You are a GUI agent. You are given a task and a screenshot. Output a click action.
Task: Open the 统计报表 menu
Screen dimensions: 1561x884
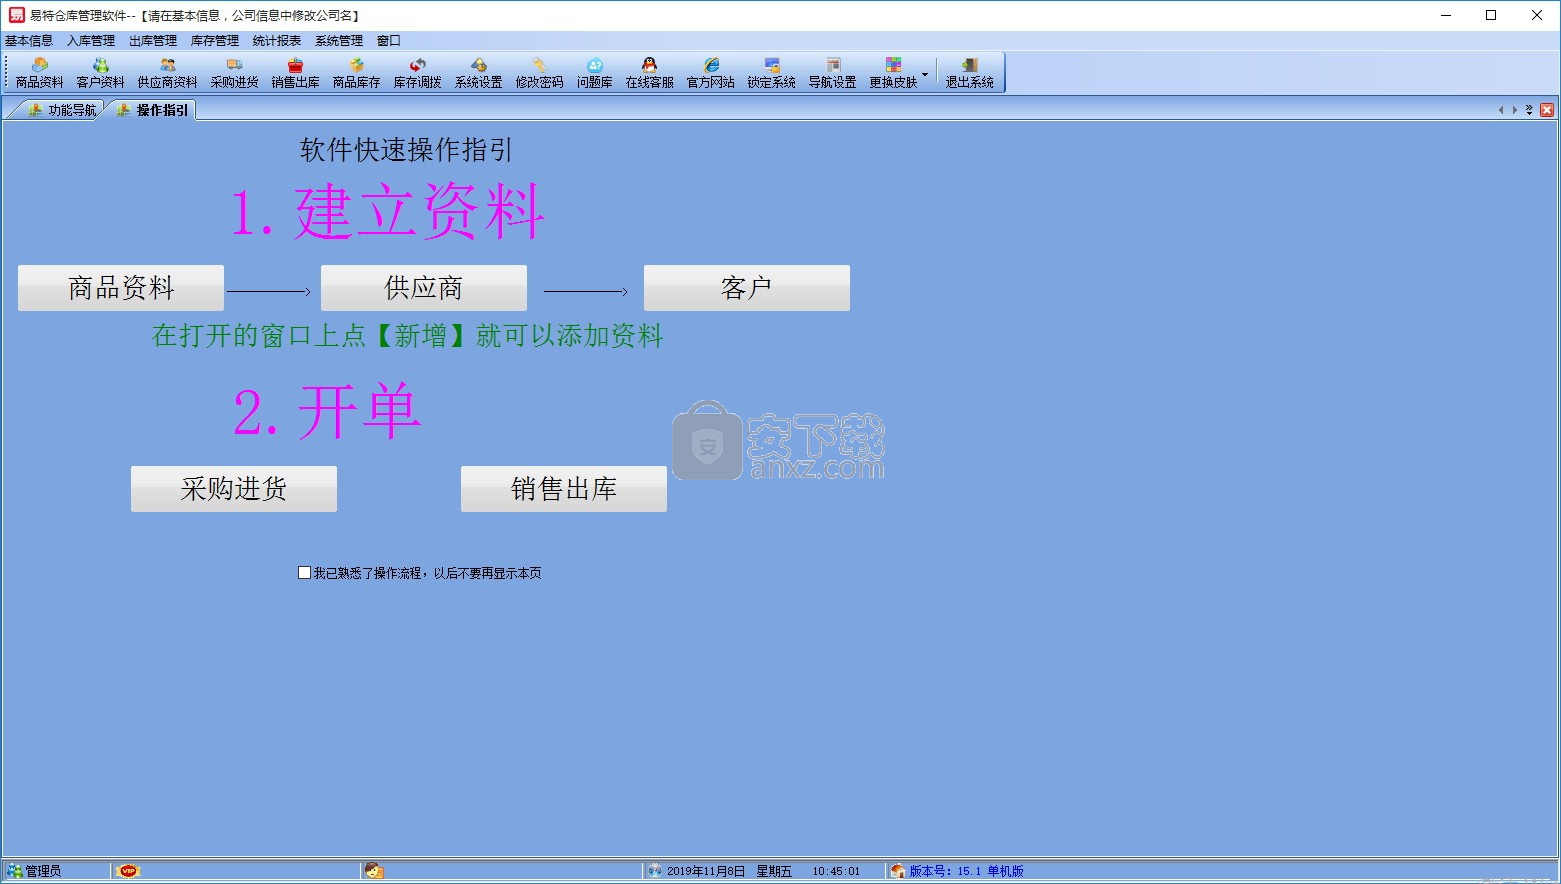pos(277,41)
